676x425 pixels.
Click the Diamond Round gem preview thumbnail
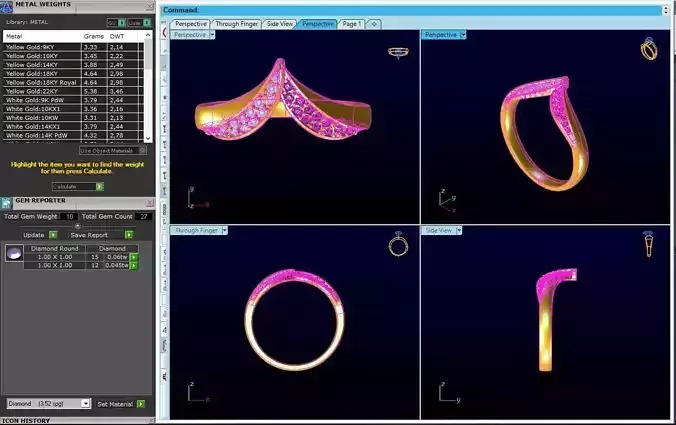[14, 253]
